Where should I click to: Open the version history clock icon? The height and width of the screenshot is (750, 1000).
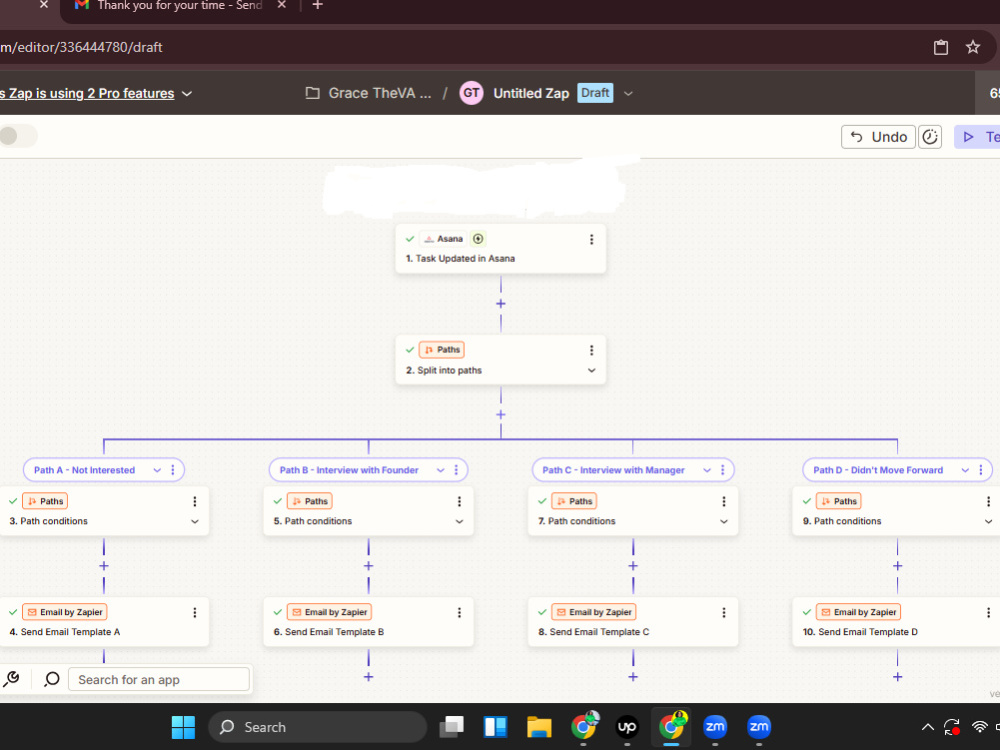930,137
